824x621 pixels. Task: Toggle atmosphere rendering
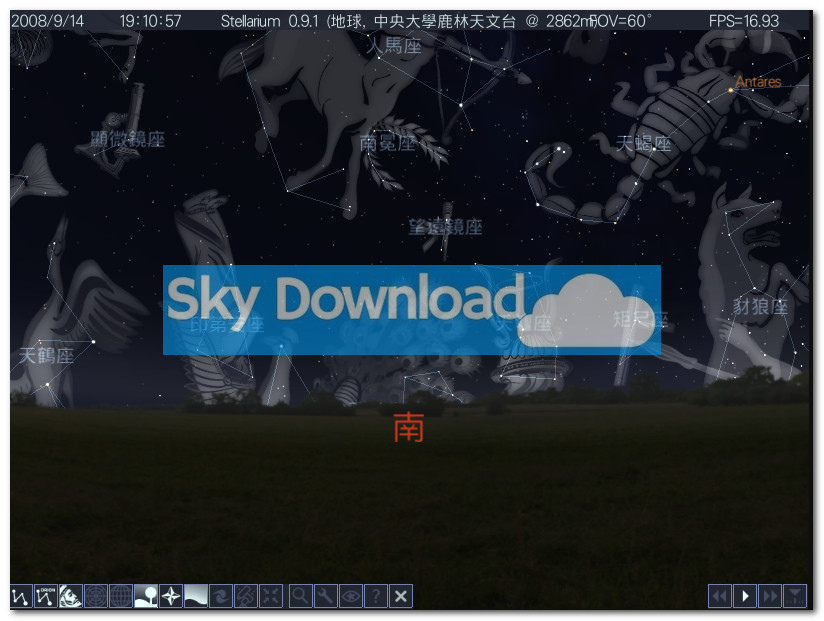196,596
